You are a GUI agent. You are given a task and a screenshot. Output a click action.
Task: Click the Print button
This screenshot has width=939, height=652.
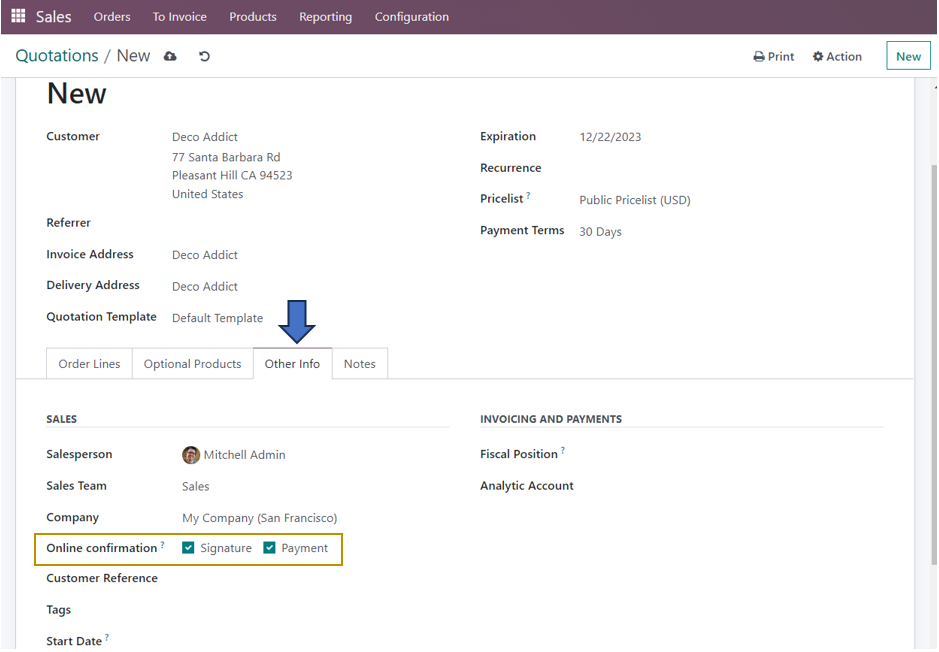coord(773,57)
